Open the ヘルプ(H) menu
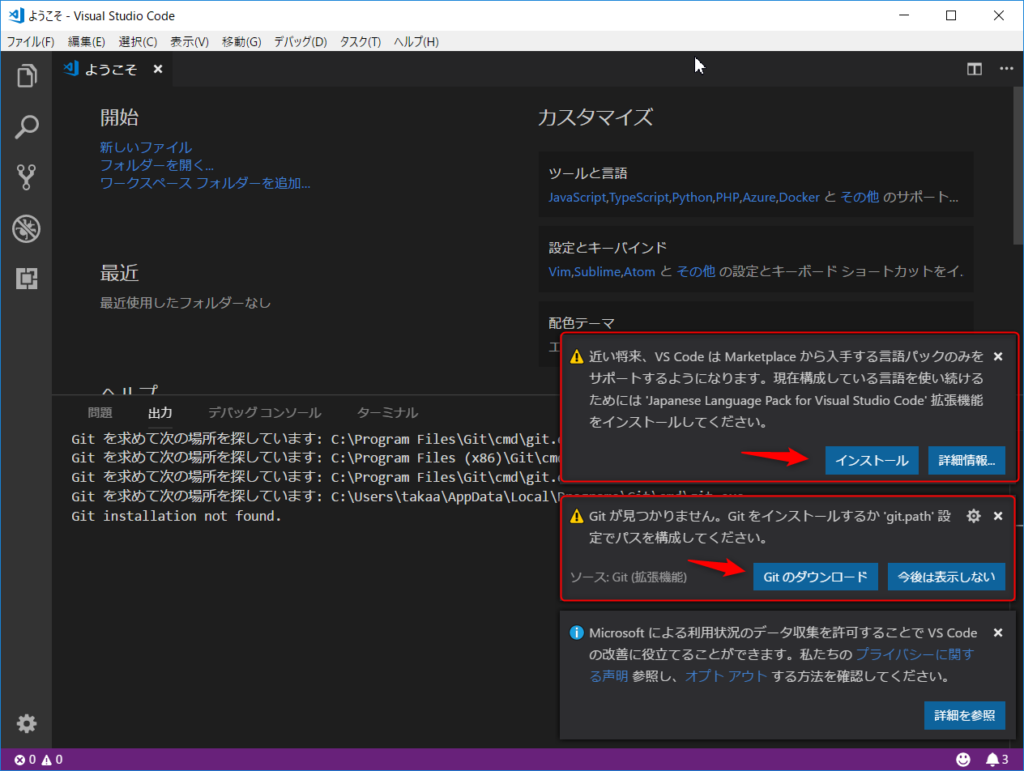Screen dimensions: 1024x771 (x=416, y=42)
